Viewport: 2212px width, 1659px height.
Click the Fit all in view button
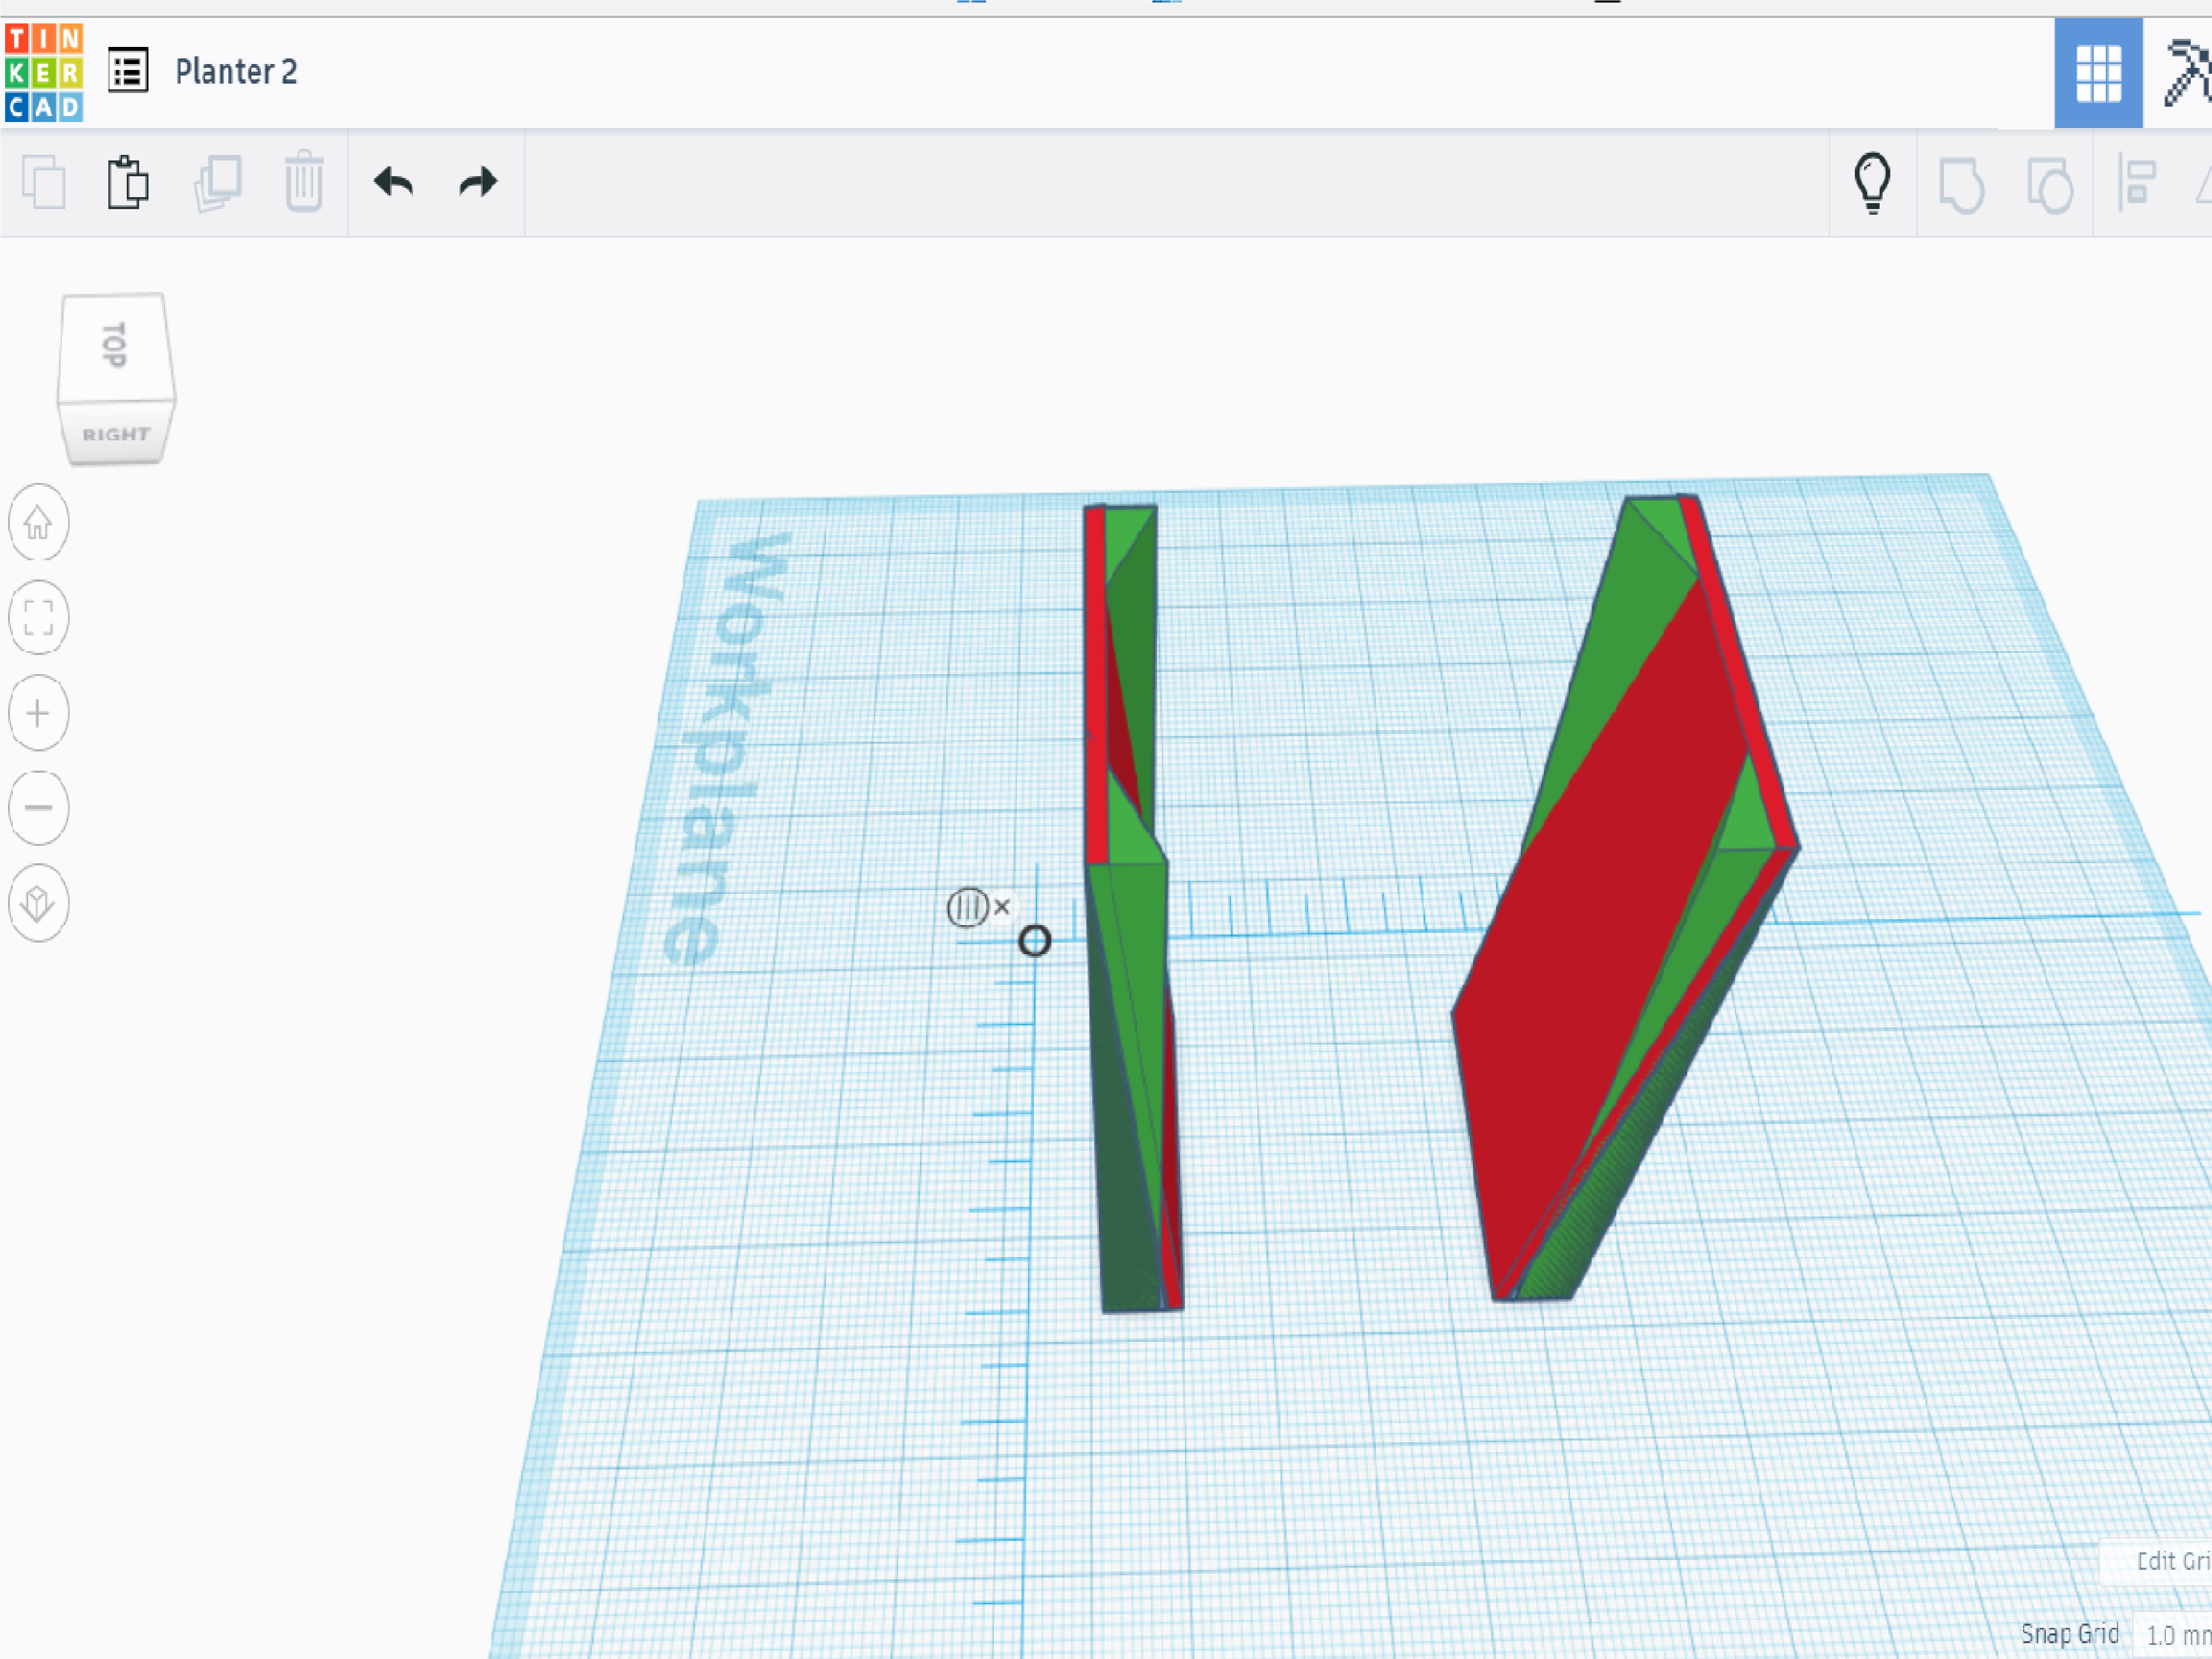pyautogui.click(x=39, y=617)
